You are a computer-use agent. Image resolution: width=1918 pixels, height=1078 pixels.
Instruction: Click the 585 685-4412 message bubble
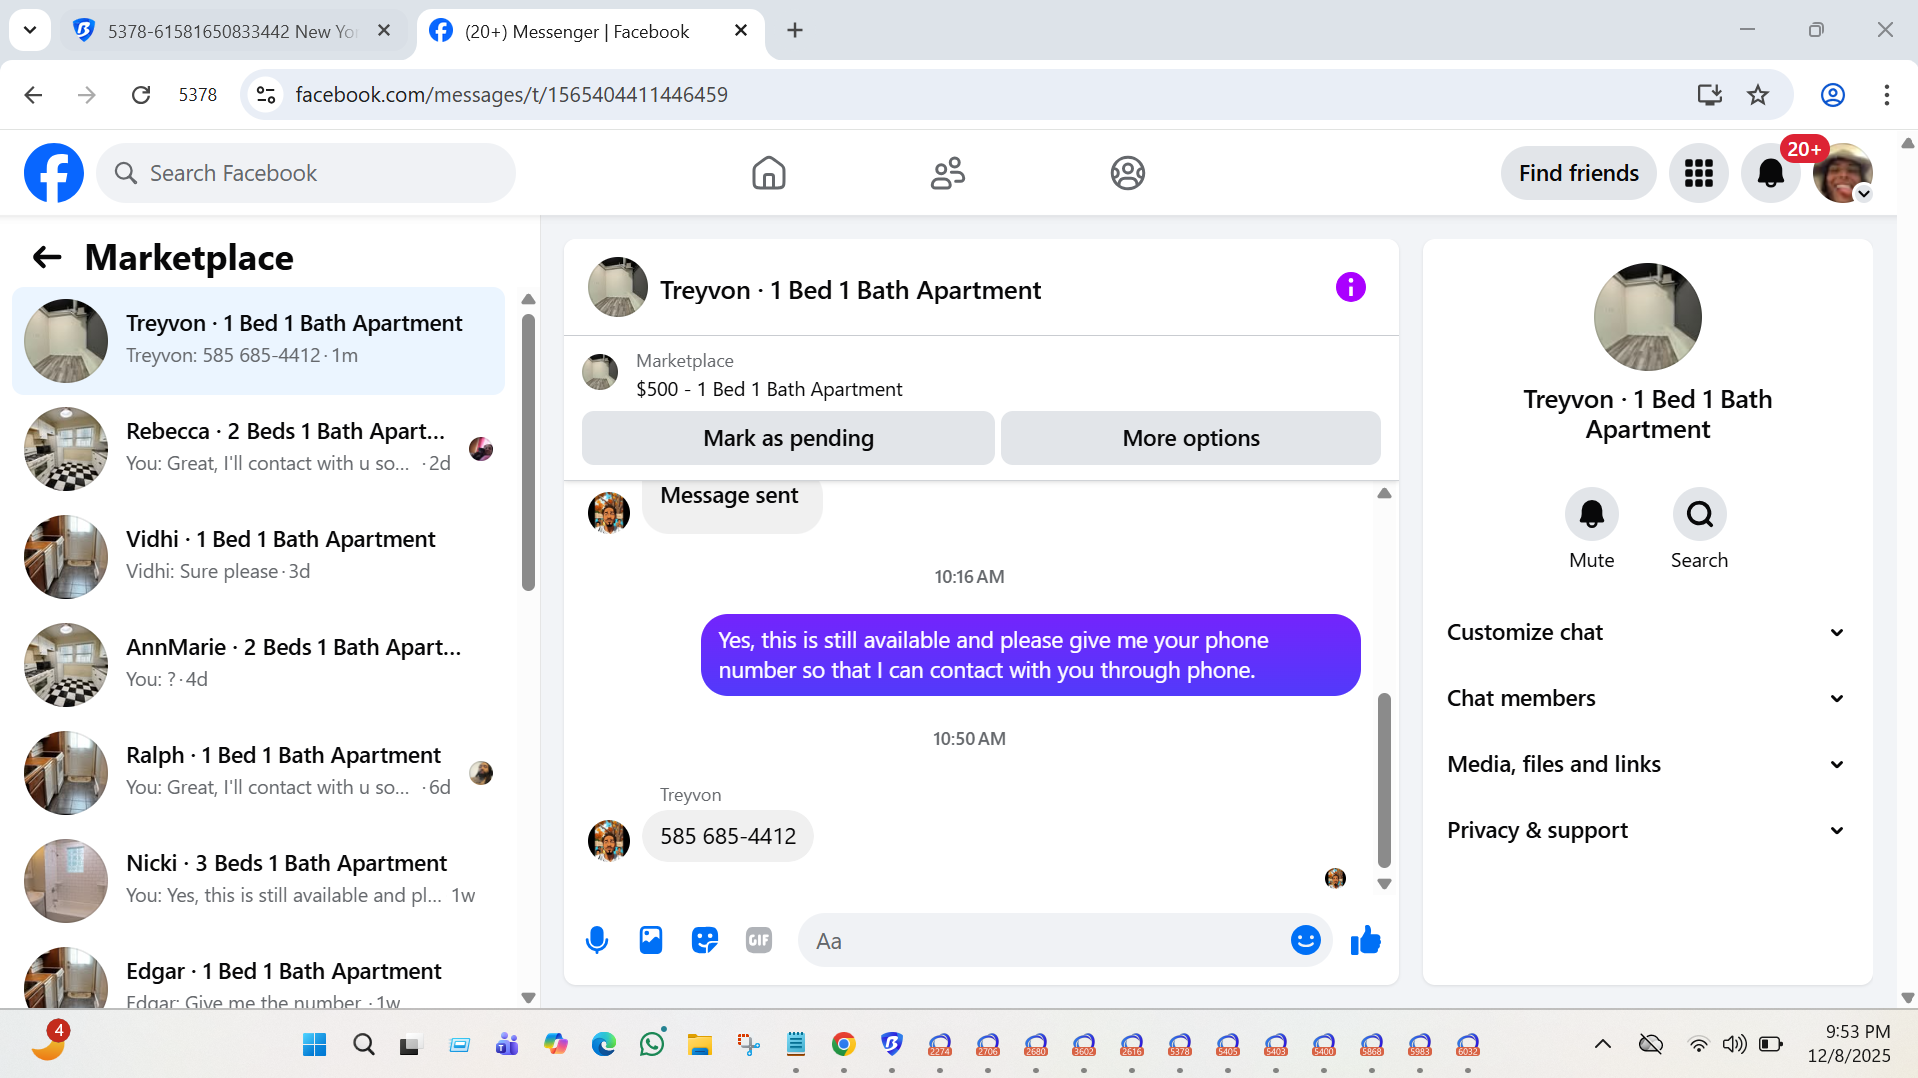(x=728, y=836)
